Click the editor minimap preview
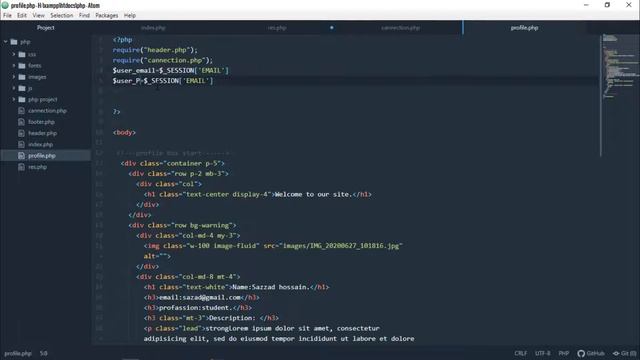The width and height of the screenshot is (640, 360). click(x=620, y=67)
